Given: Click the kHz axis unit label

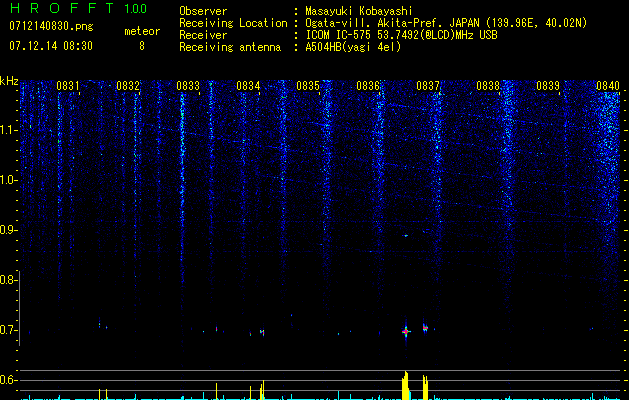Looking at the screenshot, I should click(x=9, y=81).
